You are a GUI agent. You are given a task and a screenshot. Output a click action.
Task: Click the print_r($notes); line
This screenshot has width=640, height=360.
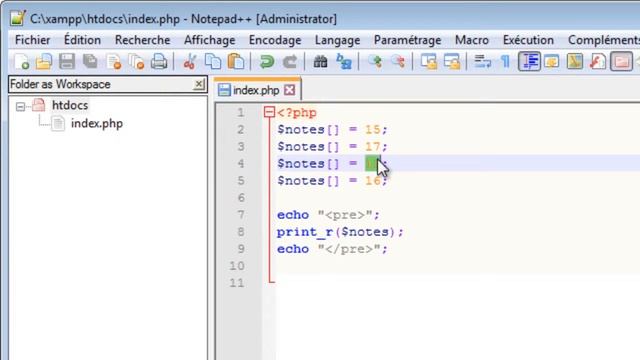pyautogui.click(x=340, y=232)
